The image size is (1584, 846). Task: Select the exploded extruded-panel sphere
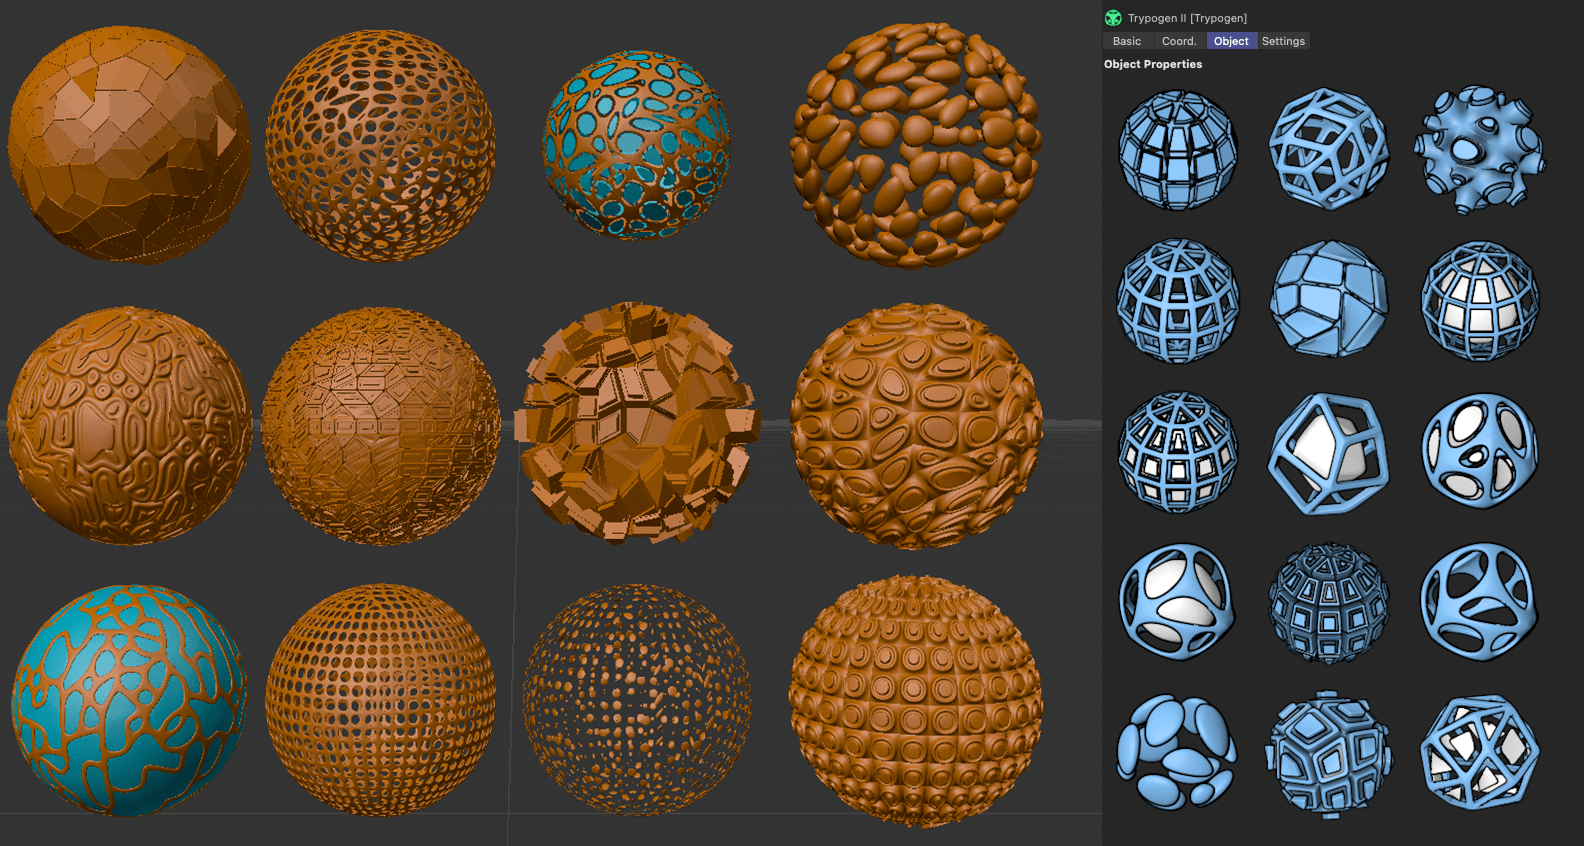(637, 423)
